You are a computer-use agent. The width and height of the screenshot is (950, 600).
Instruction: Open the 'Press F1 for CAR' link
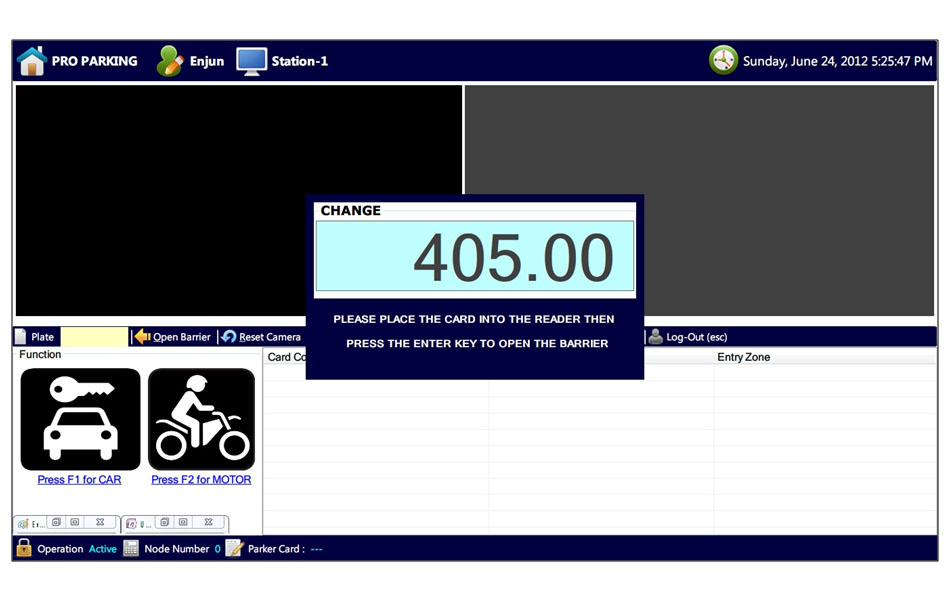pyautogui.click(x=79, y=480)
